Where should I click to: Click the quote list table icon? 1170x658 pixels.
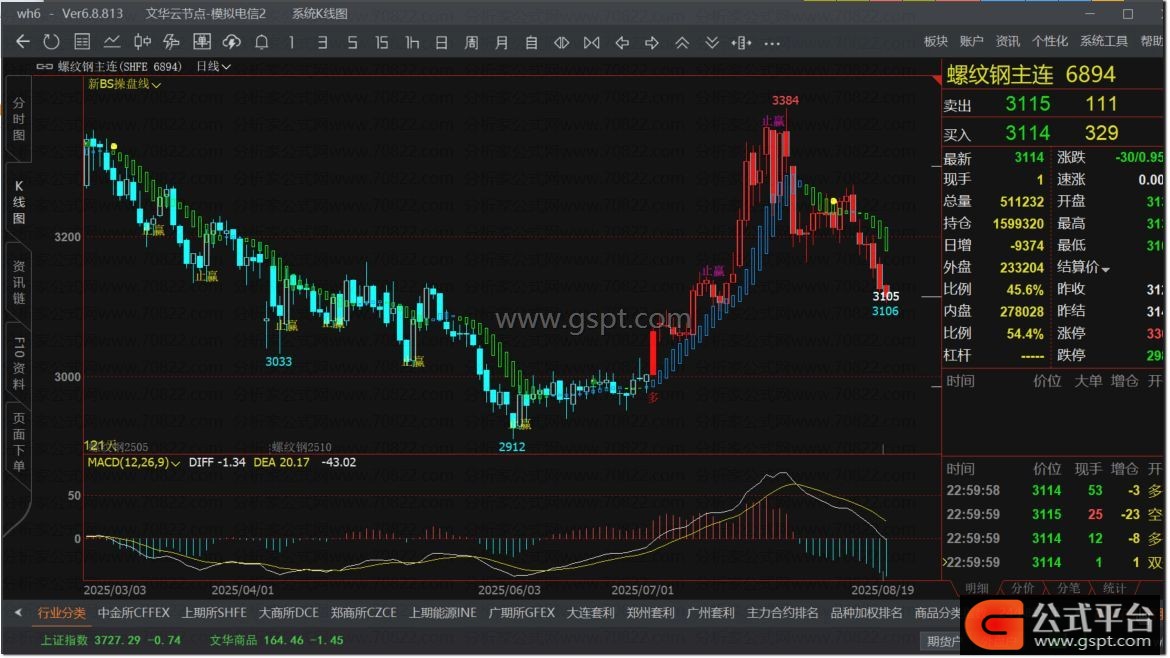82,42
